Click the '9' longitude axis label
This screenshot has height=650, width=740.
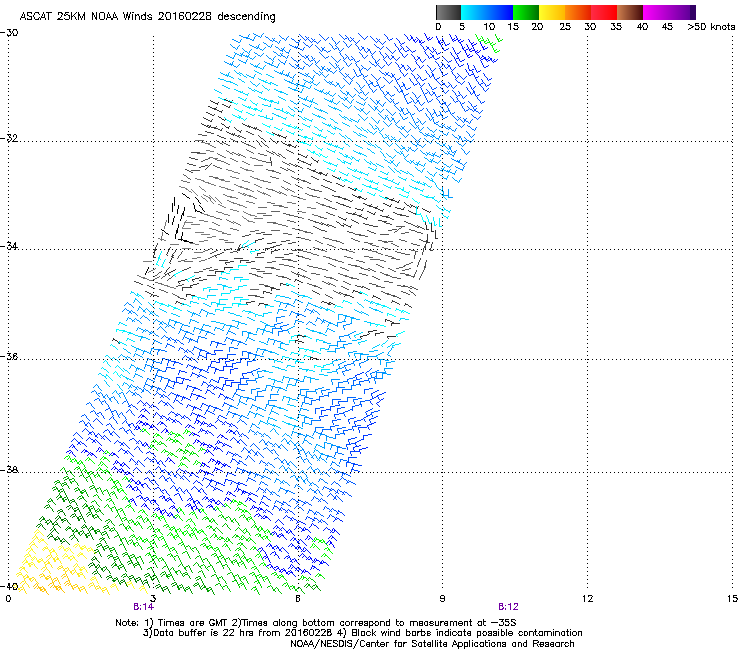tap(442, 599)
